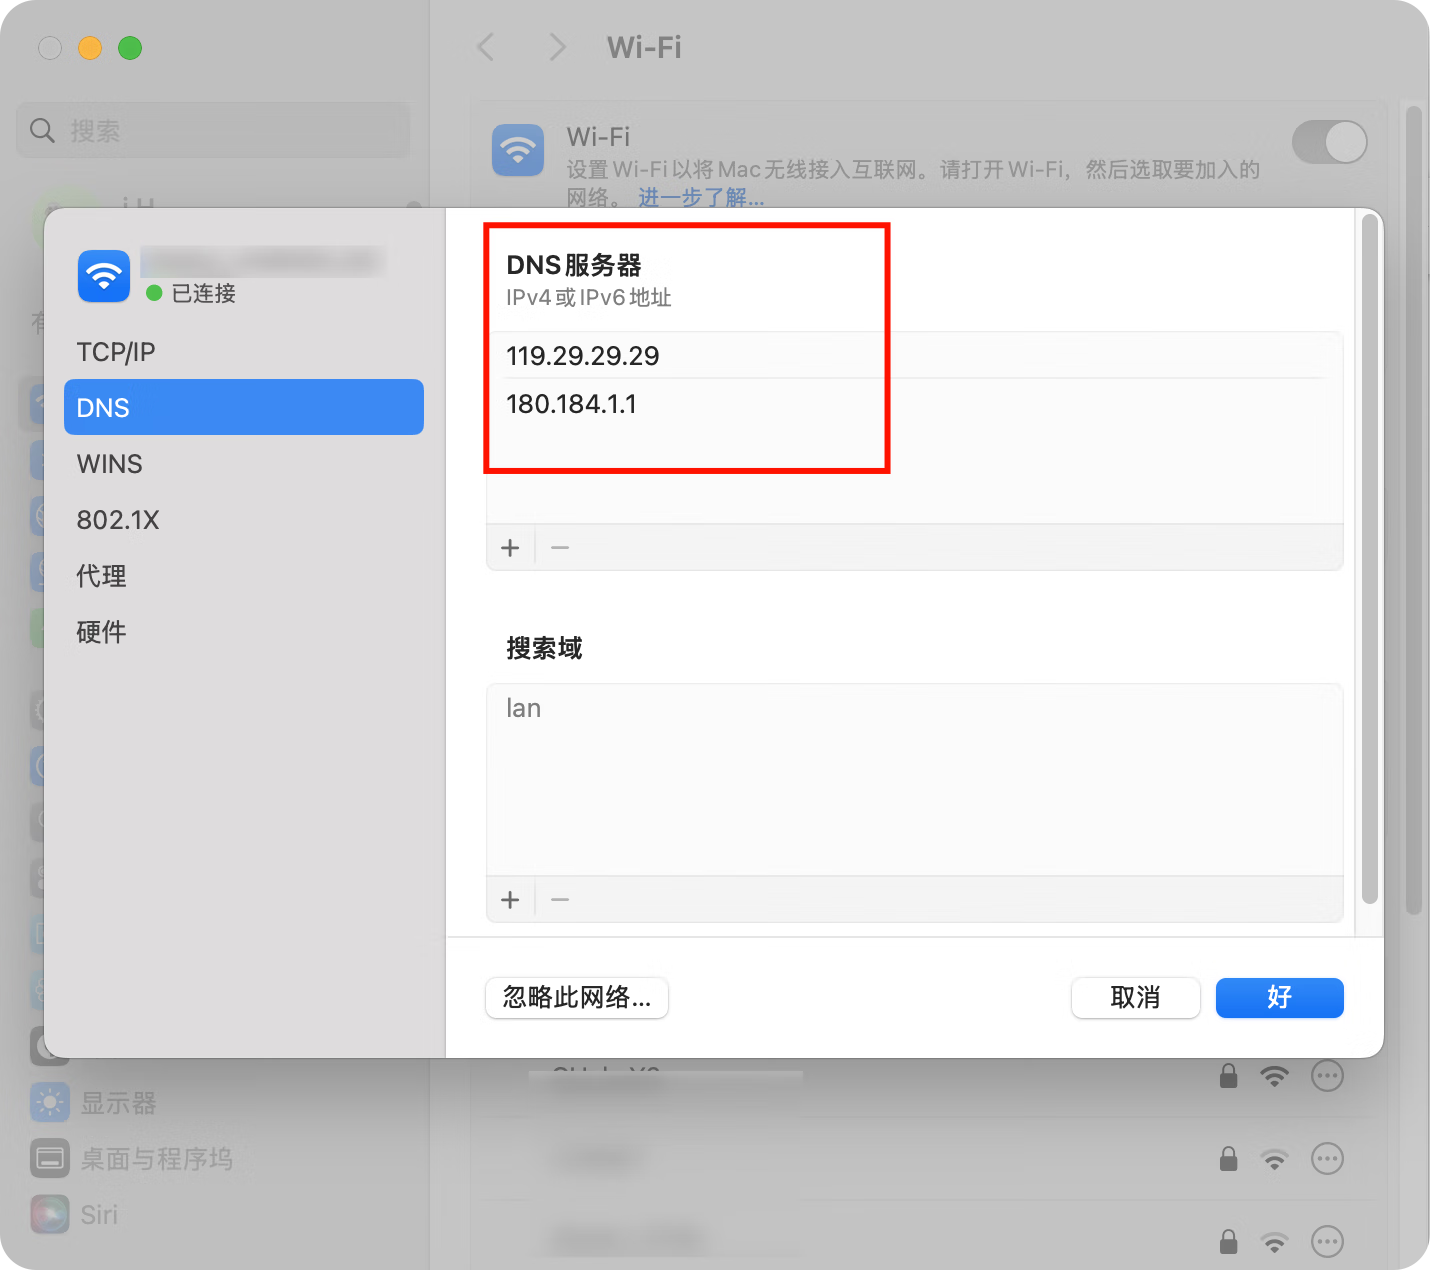Add a search domain with plus button
Viewport: 1430px width, 1270px height.
tap(510, 900)
